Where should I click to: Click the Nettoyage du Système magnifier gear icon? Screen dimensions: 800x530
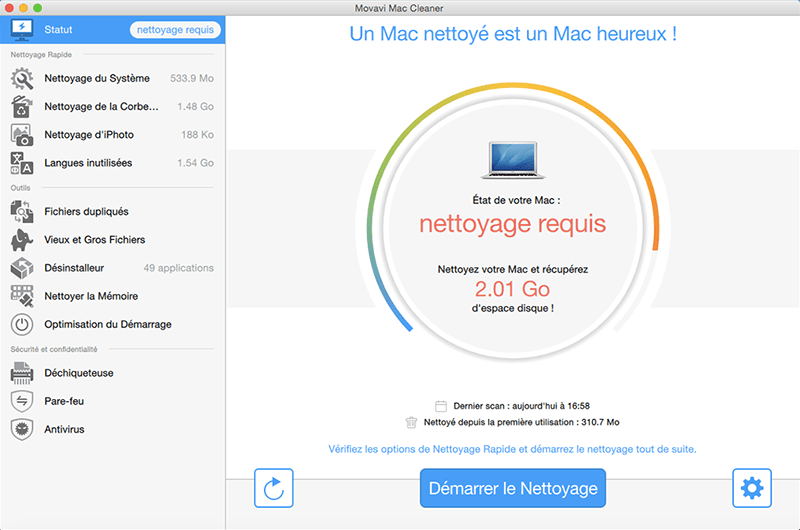22,79
